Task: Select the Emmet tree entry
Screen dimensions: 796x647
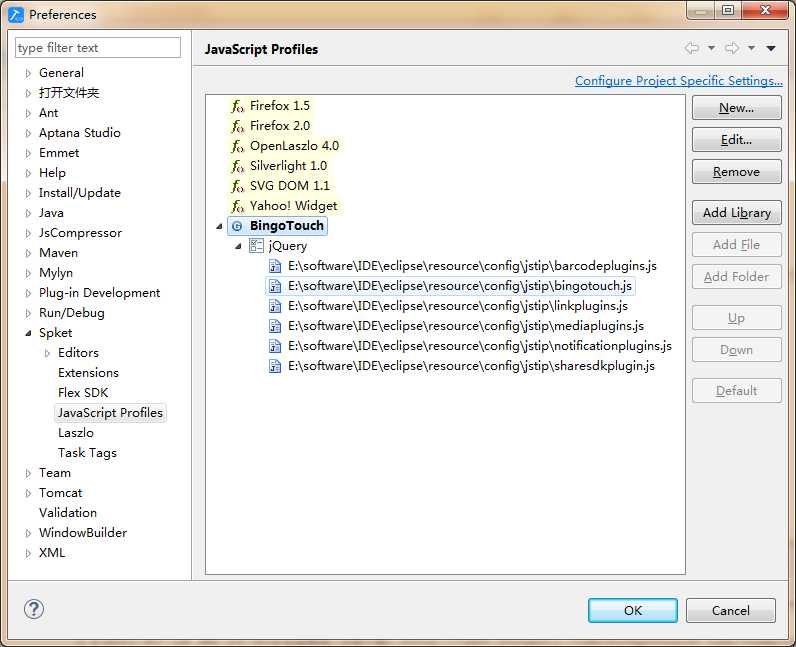Action: (x=59, y=153)
